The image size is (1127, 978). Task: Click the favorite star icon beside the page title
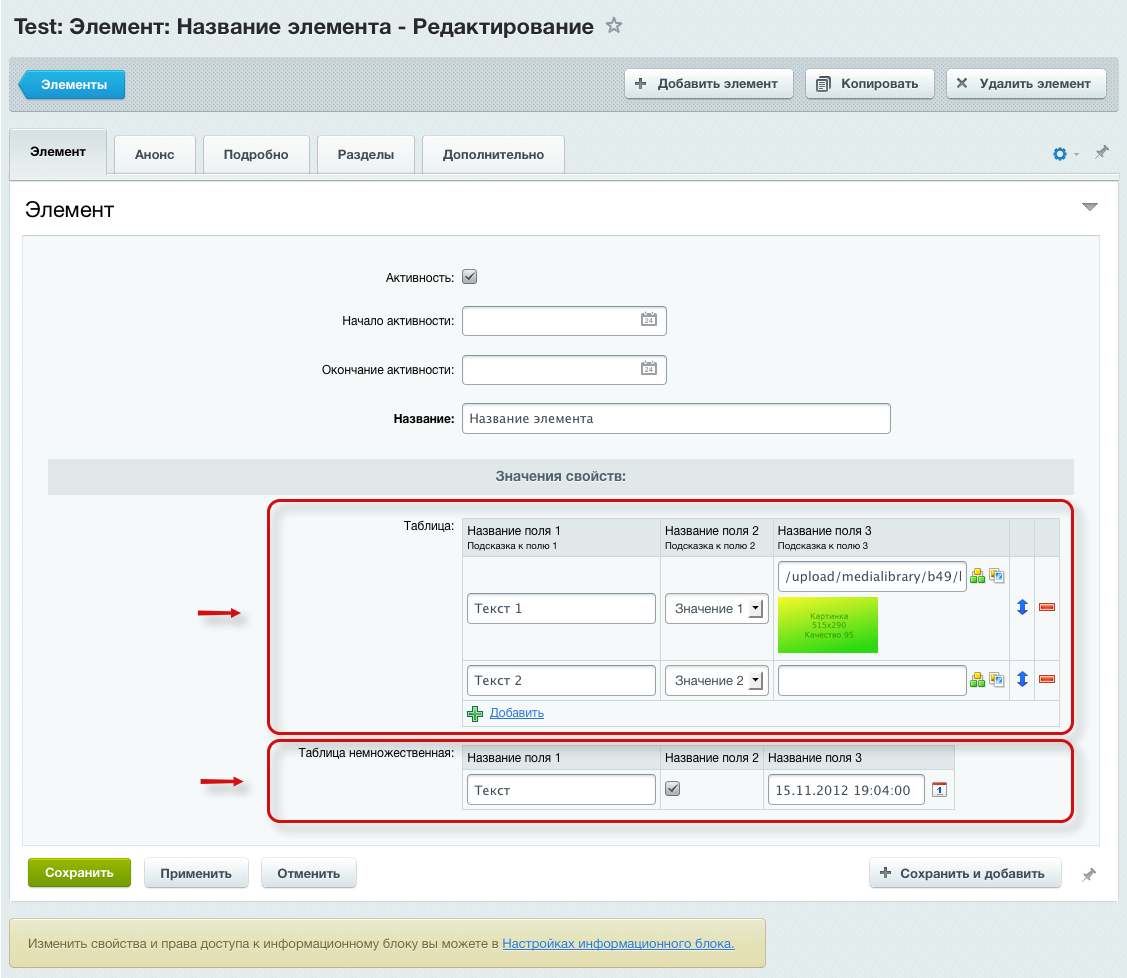click(614, 26)
